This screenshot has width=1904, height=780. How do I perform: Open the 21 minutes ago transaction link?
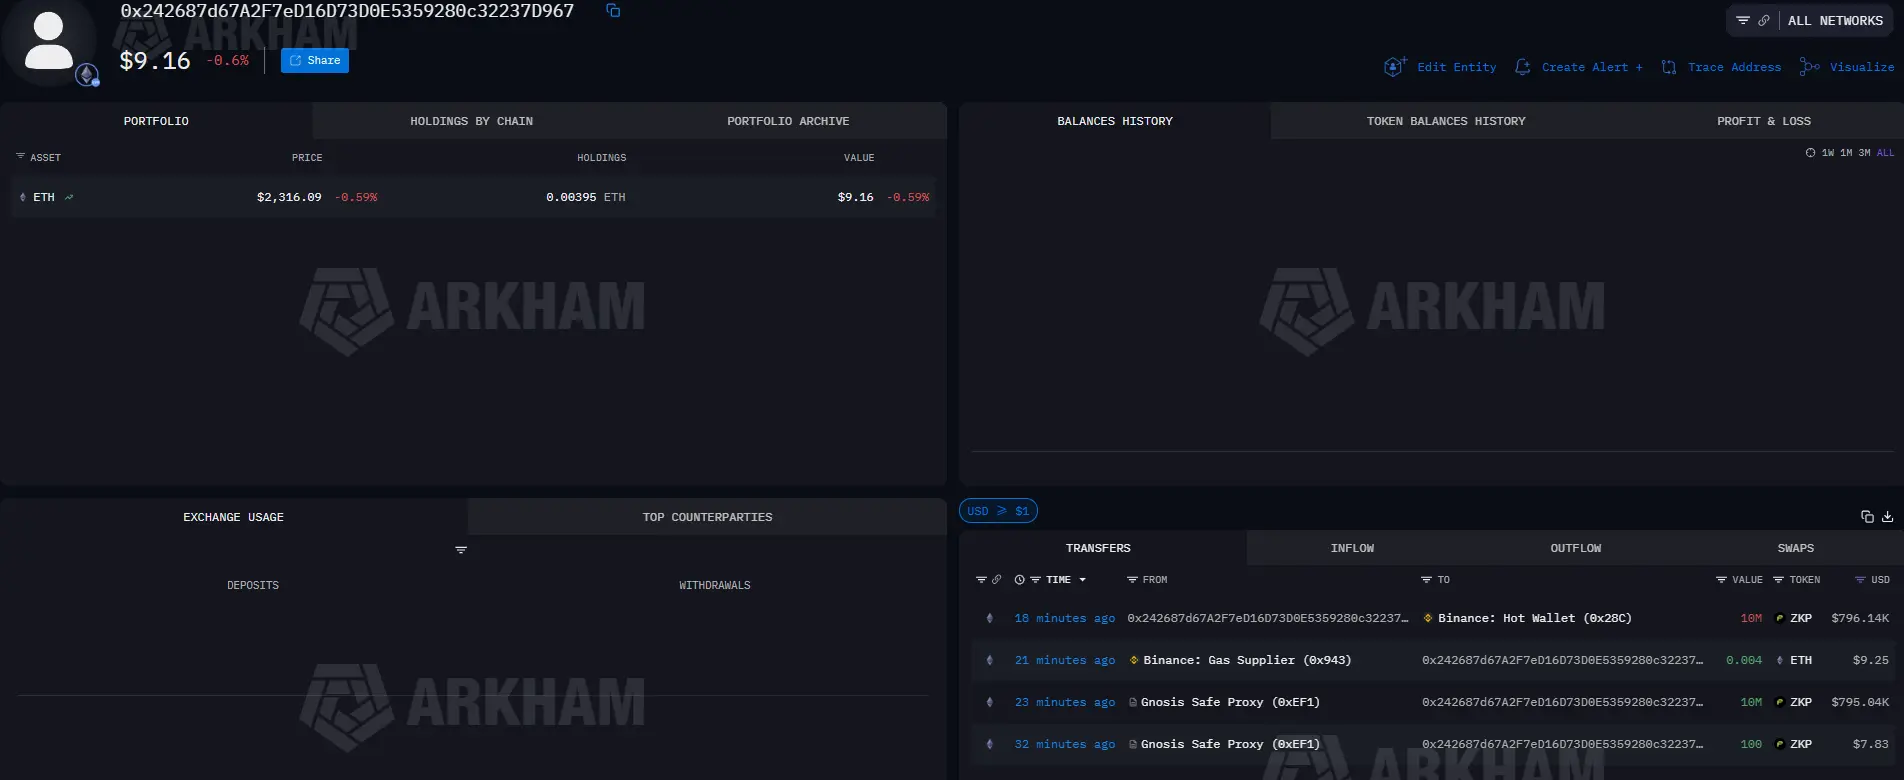point(1065,661)
